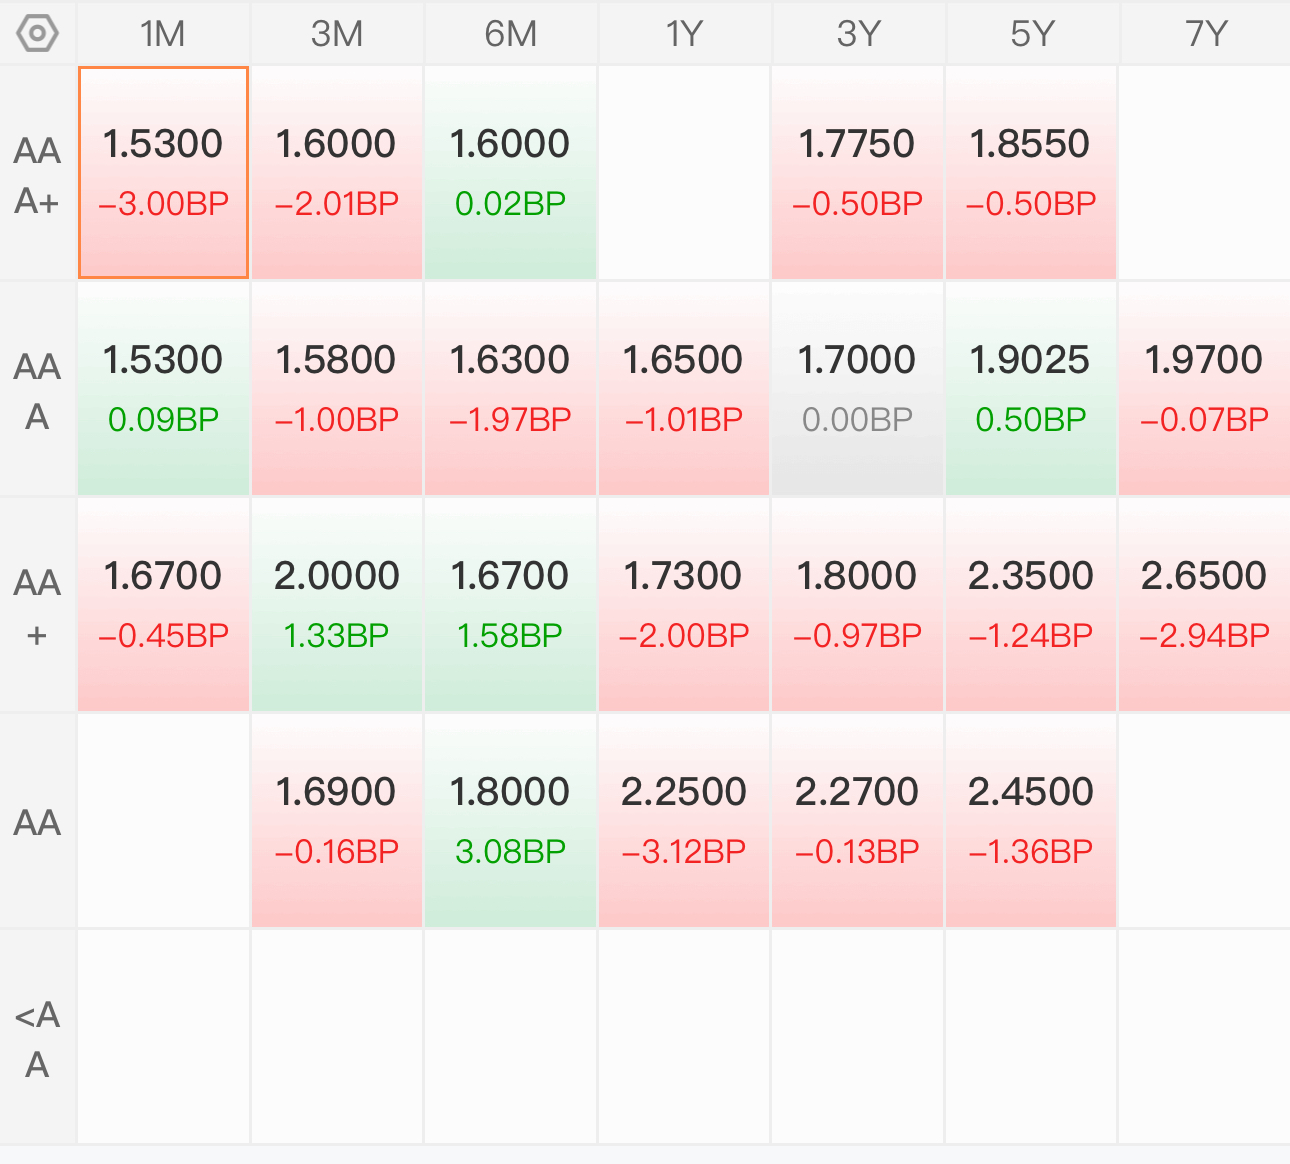Open highlighted AAA+ 1M cell 1.5300
This screenshot has width=1290, height=1164.
163,173
